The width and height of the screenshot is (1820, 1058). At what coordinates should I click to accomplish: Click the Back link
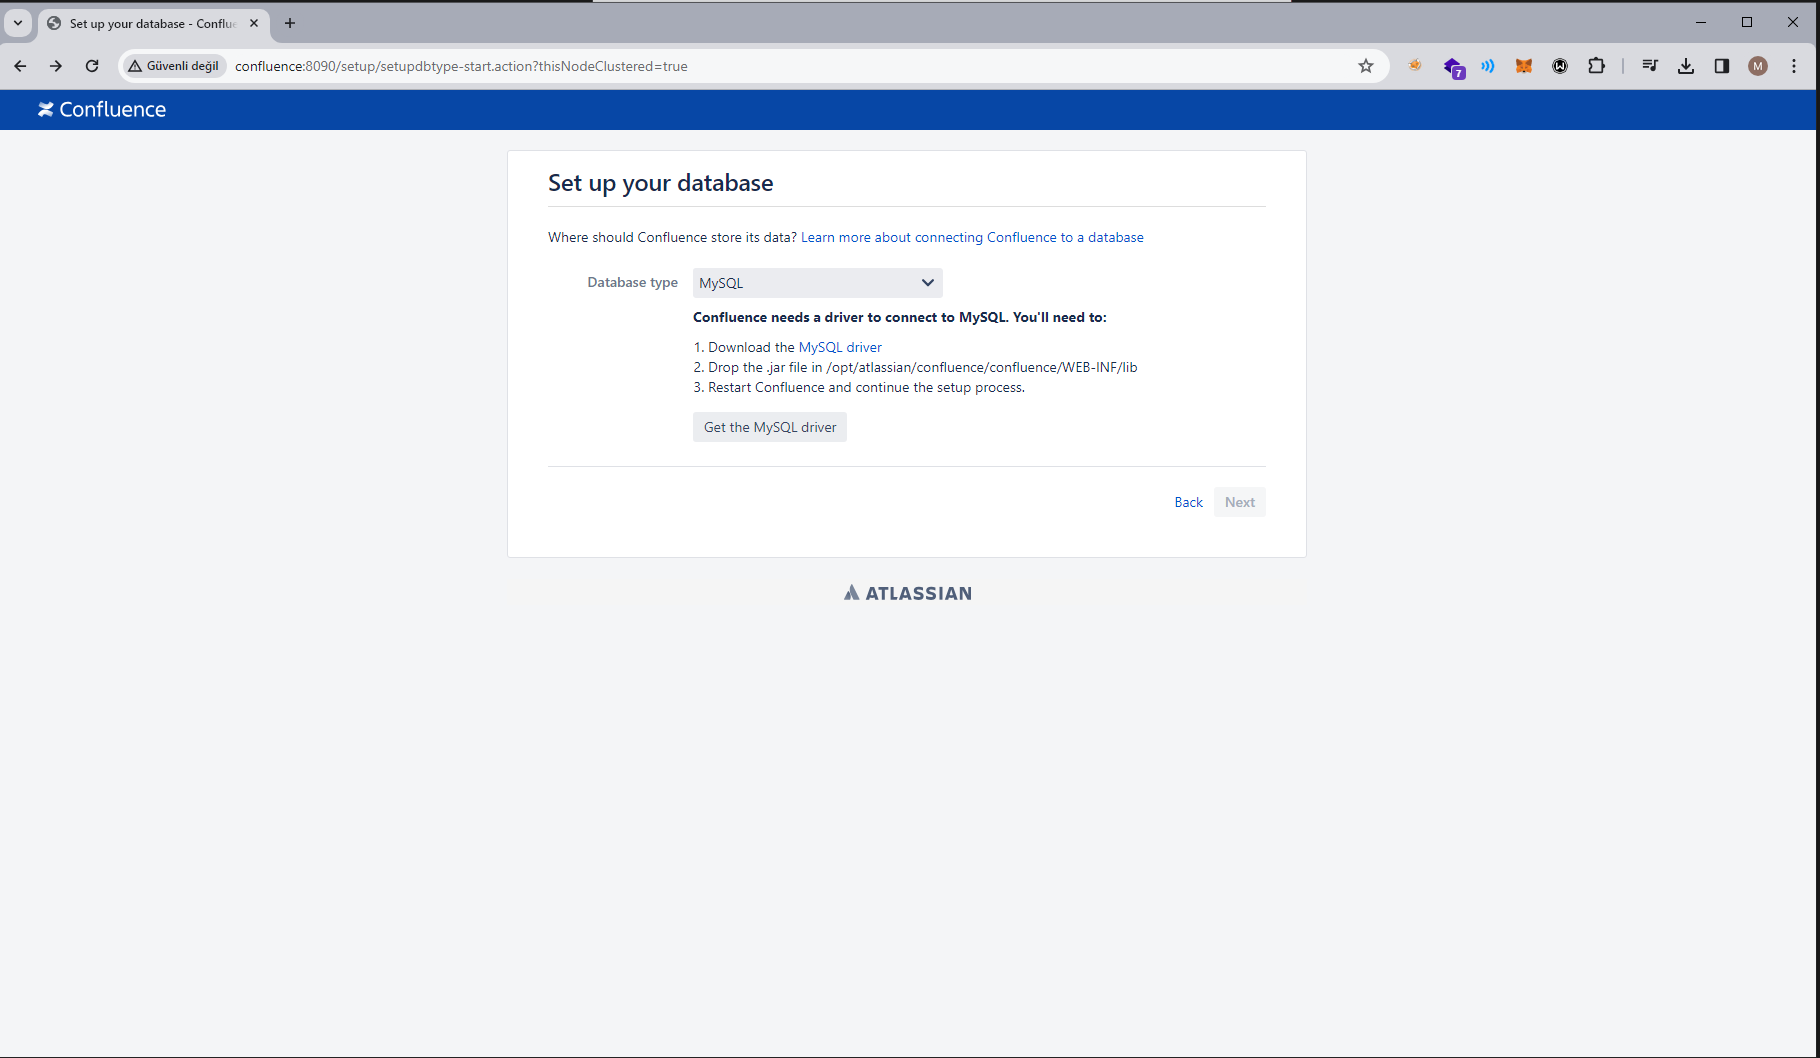point(1188,502)
